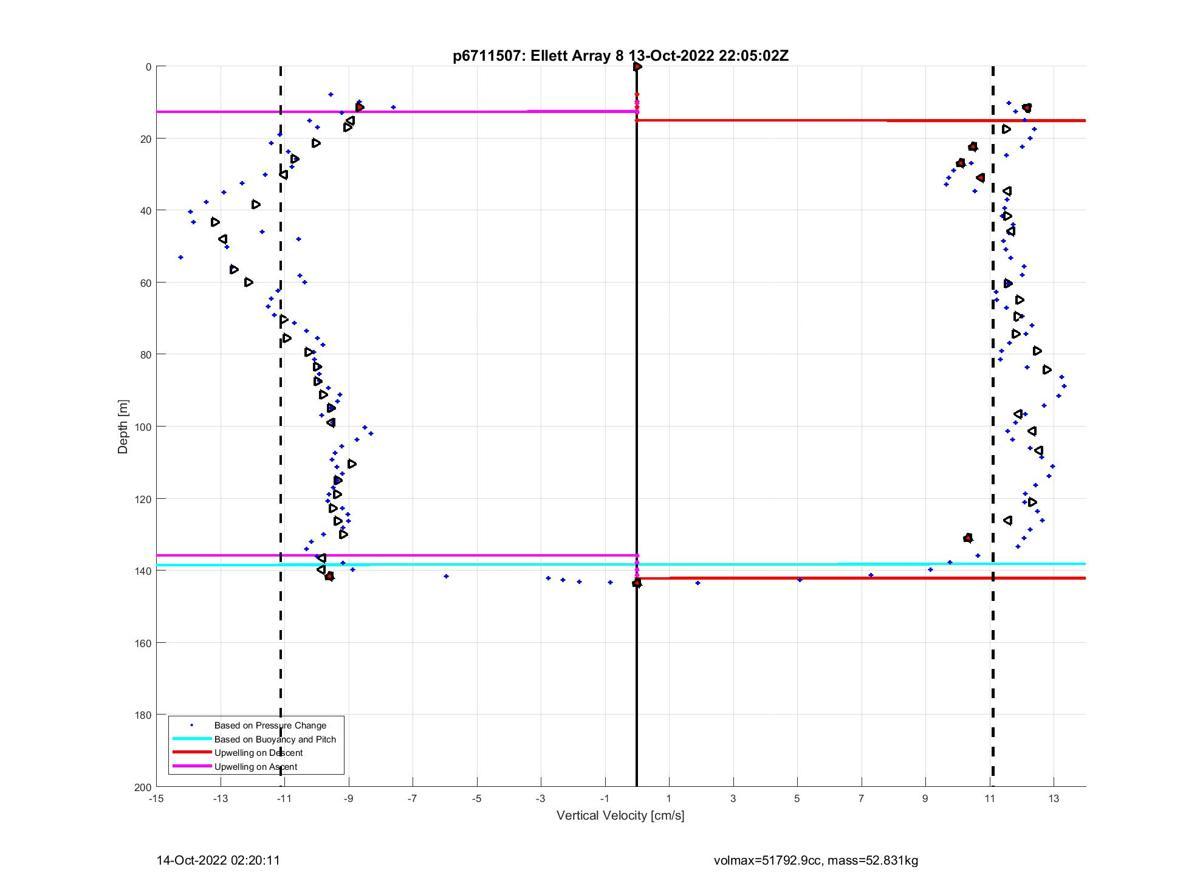Click the positive '9' x-axis tick label
Screen dimensions: 1200x885
click(925, 798)
